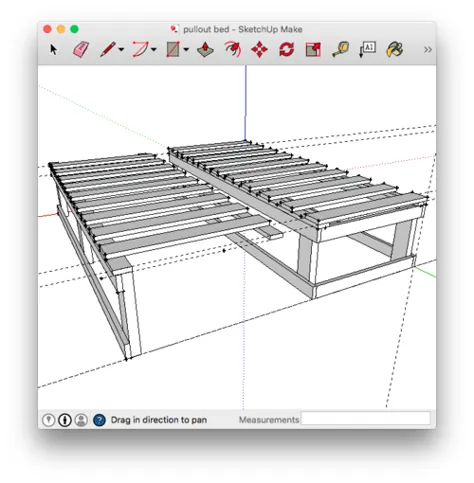Open dropdown arrow beside Line tool
This screenshot has height=483, width=474.
click(x=121, y=50)
